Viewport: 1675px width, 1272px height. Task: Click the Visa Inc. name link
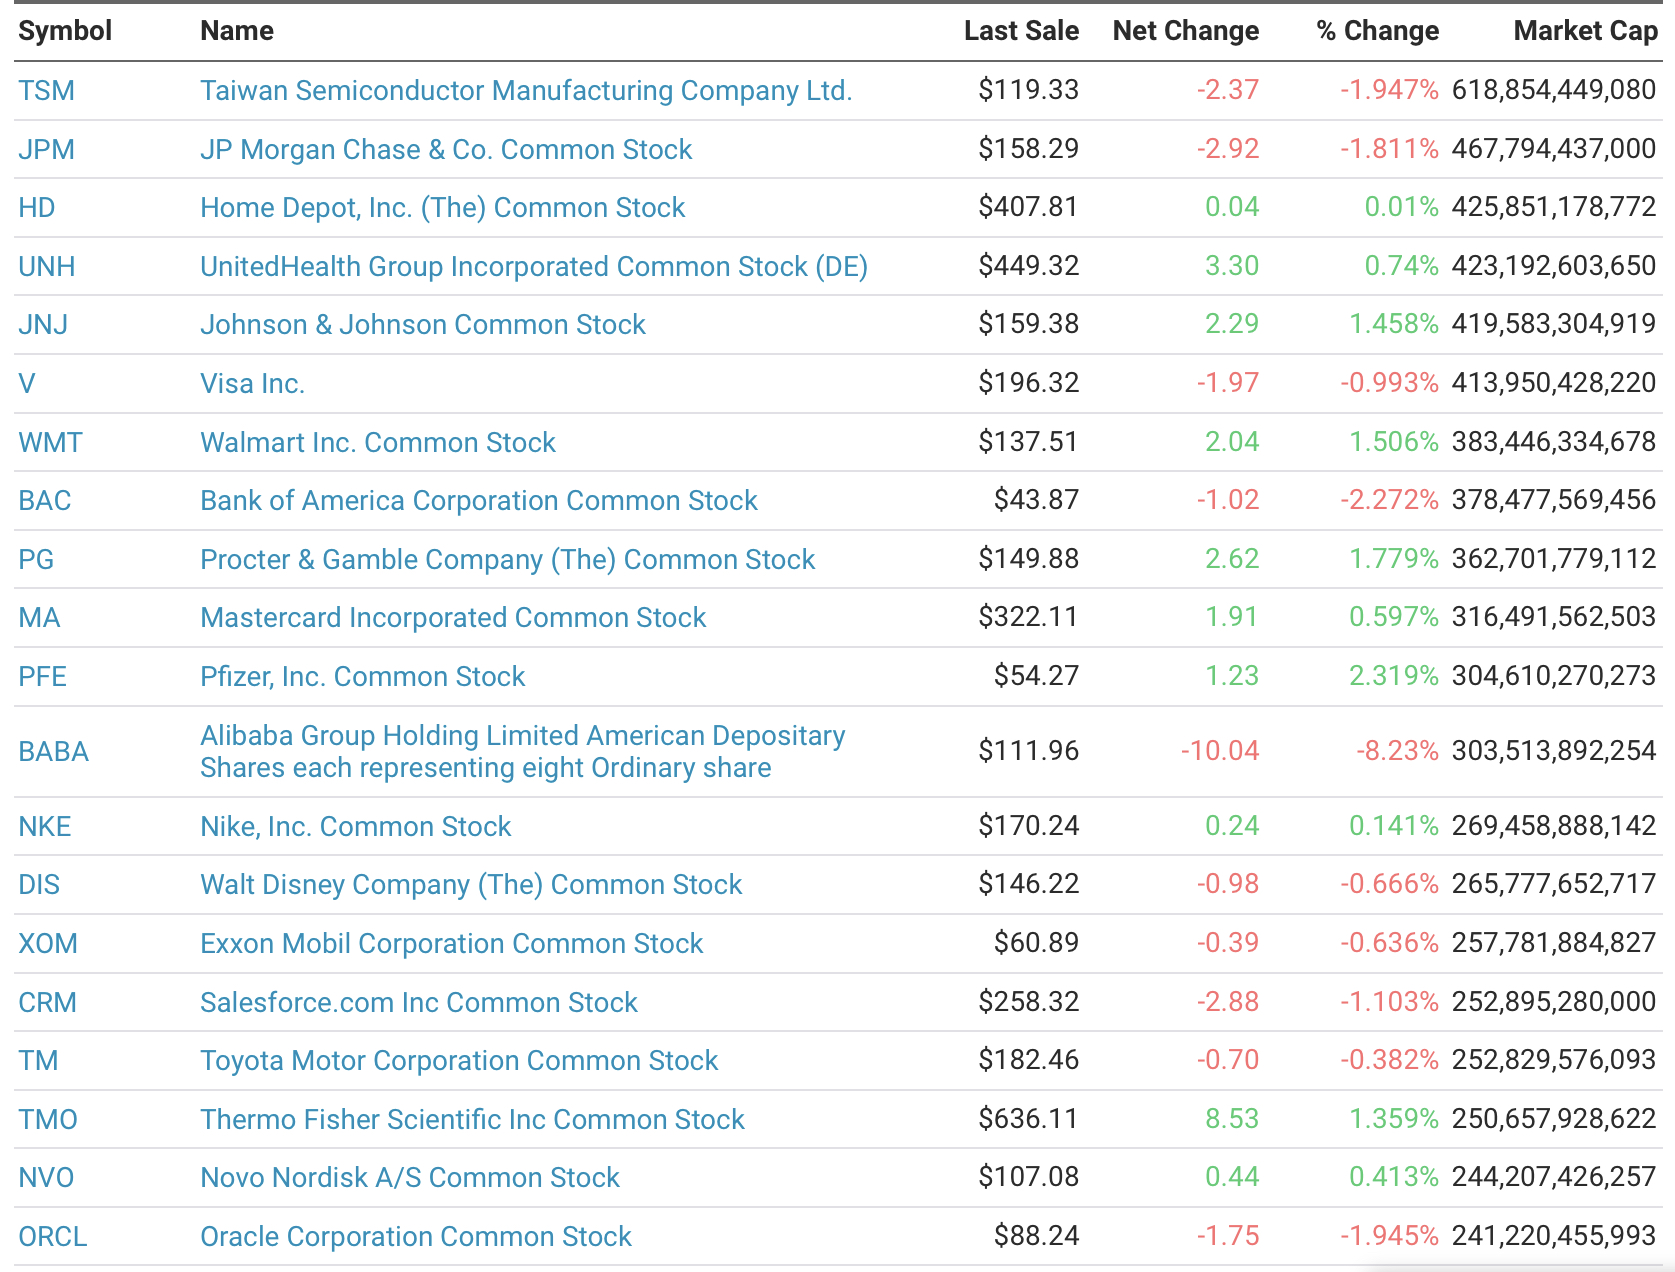coord(252,384)
